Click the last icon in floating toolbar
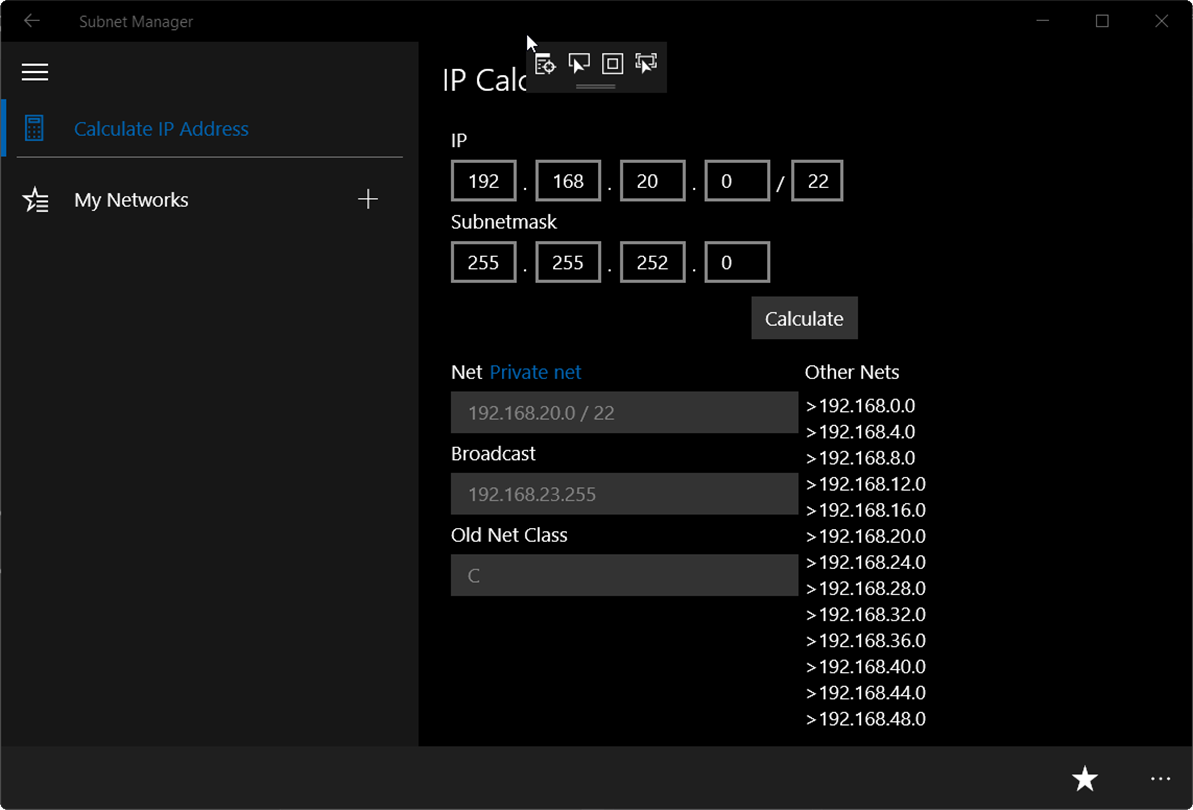Image resolution: width=1193 pixels, height=810 pixels. click(646, 63)
